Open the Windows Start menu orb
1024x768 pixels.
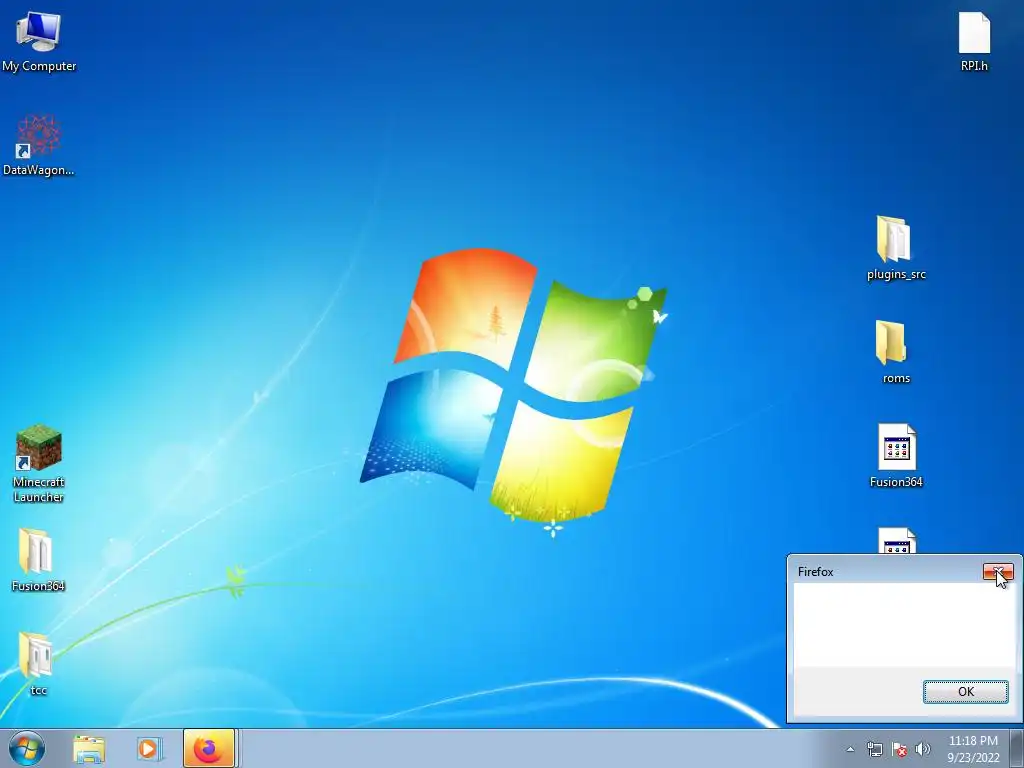click(27, 748)
